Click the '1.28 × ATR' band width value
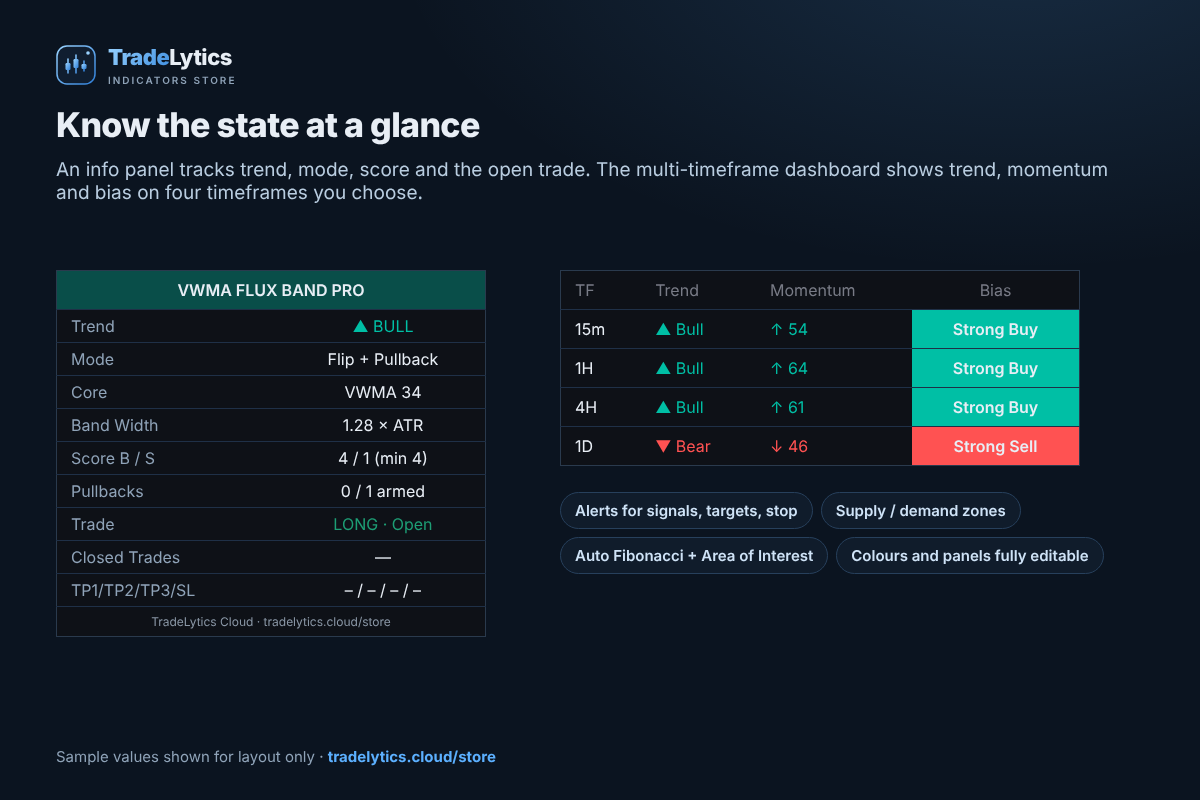The image size is (1200, 800). (383, 425)
